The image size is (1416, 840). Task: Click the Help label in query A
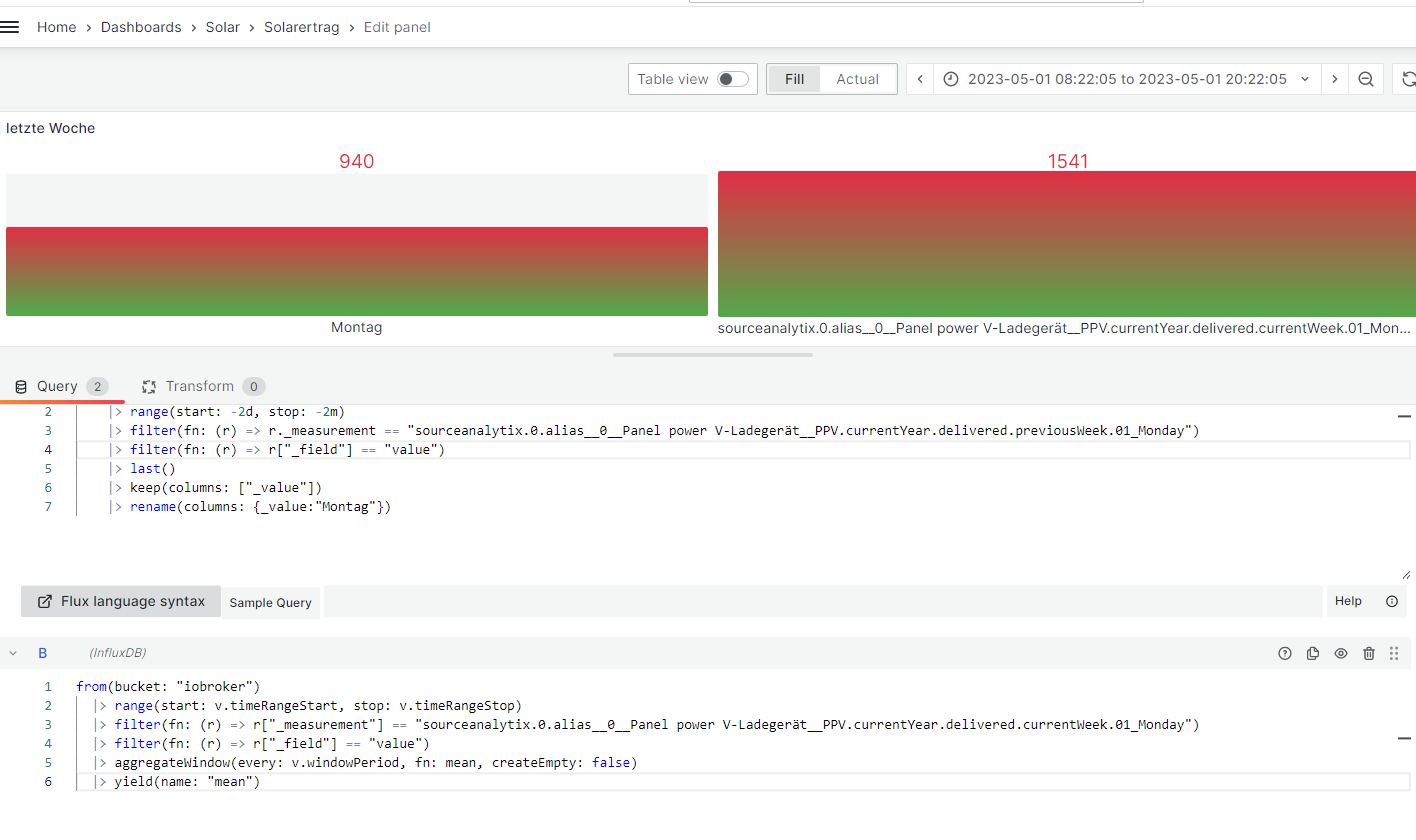coord(1348,601)
